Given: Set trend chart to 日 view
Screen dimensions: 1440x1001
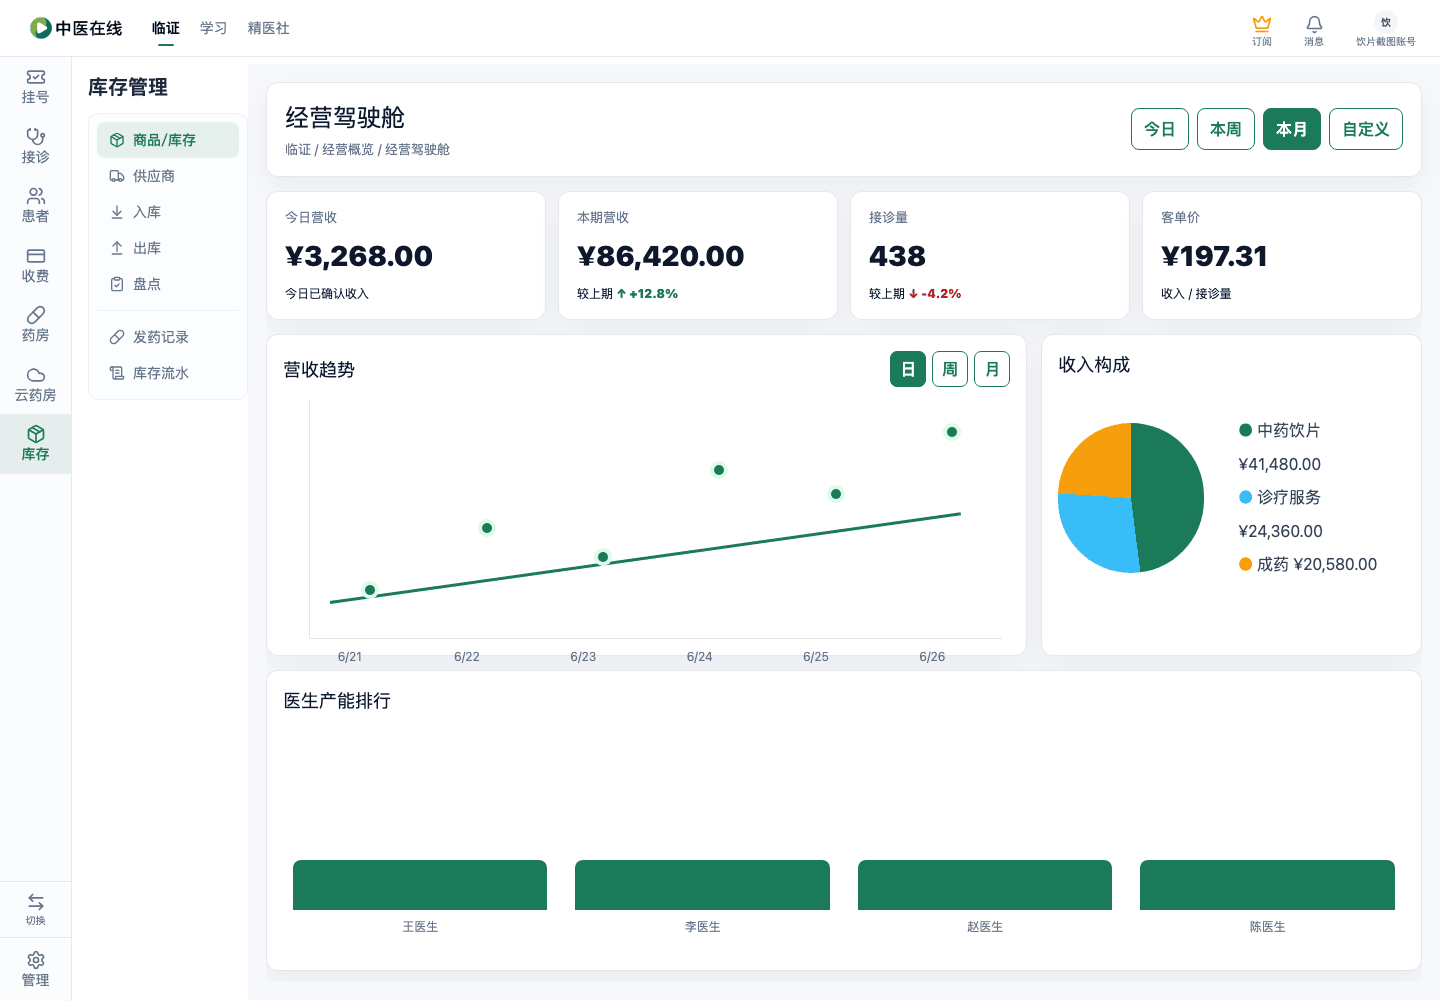Looking at the screenshot, I should 908,369.
